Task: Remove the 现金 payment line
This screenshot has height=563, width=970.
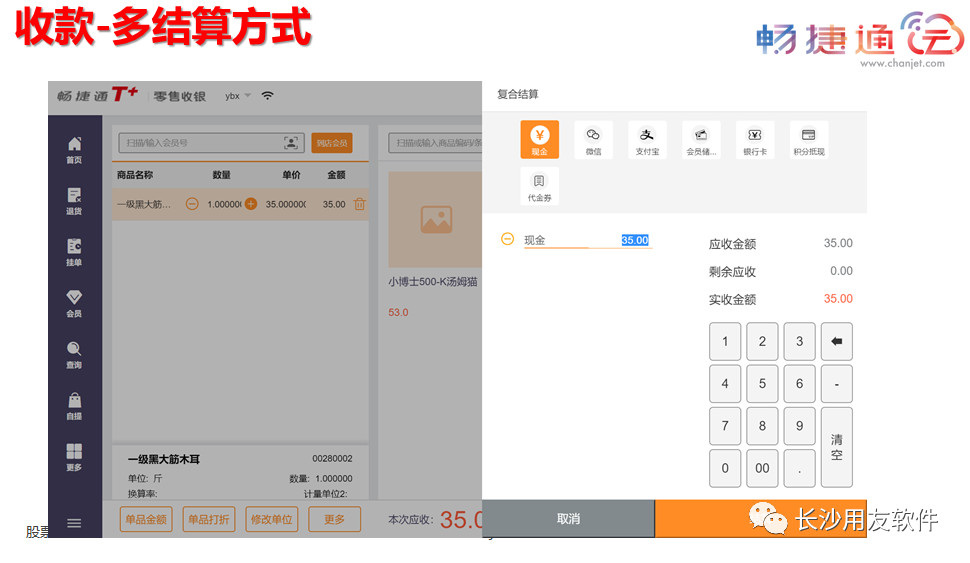Action: coord(507,239)
